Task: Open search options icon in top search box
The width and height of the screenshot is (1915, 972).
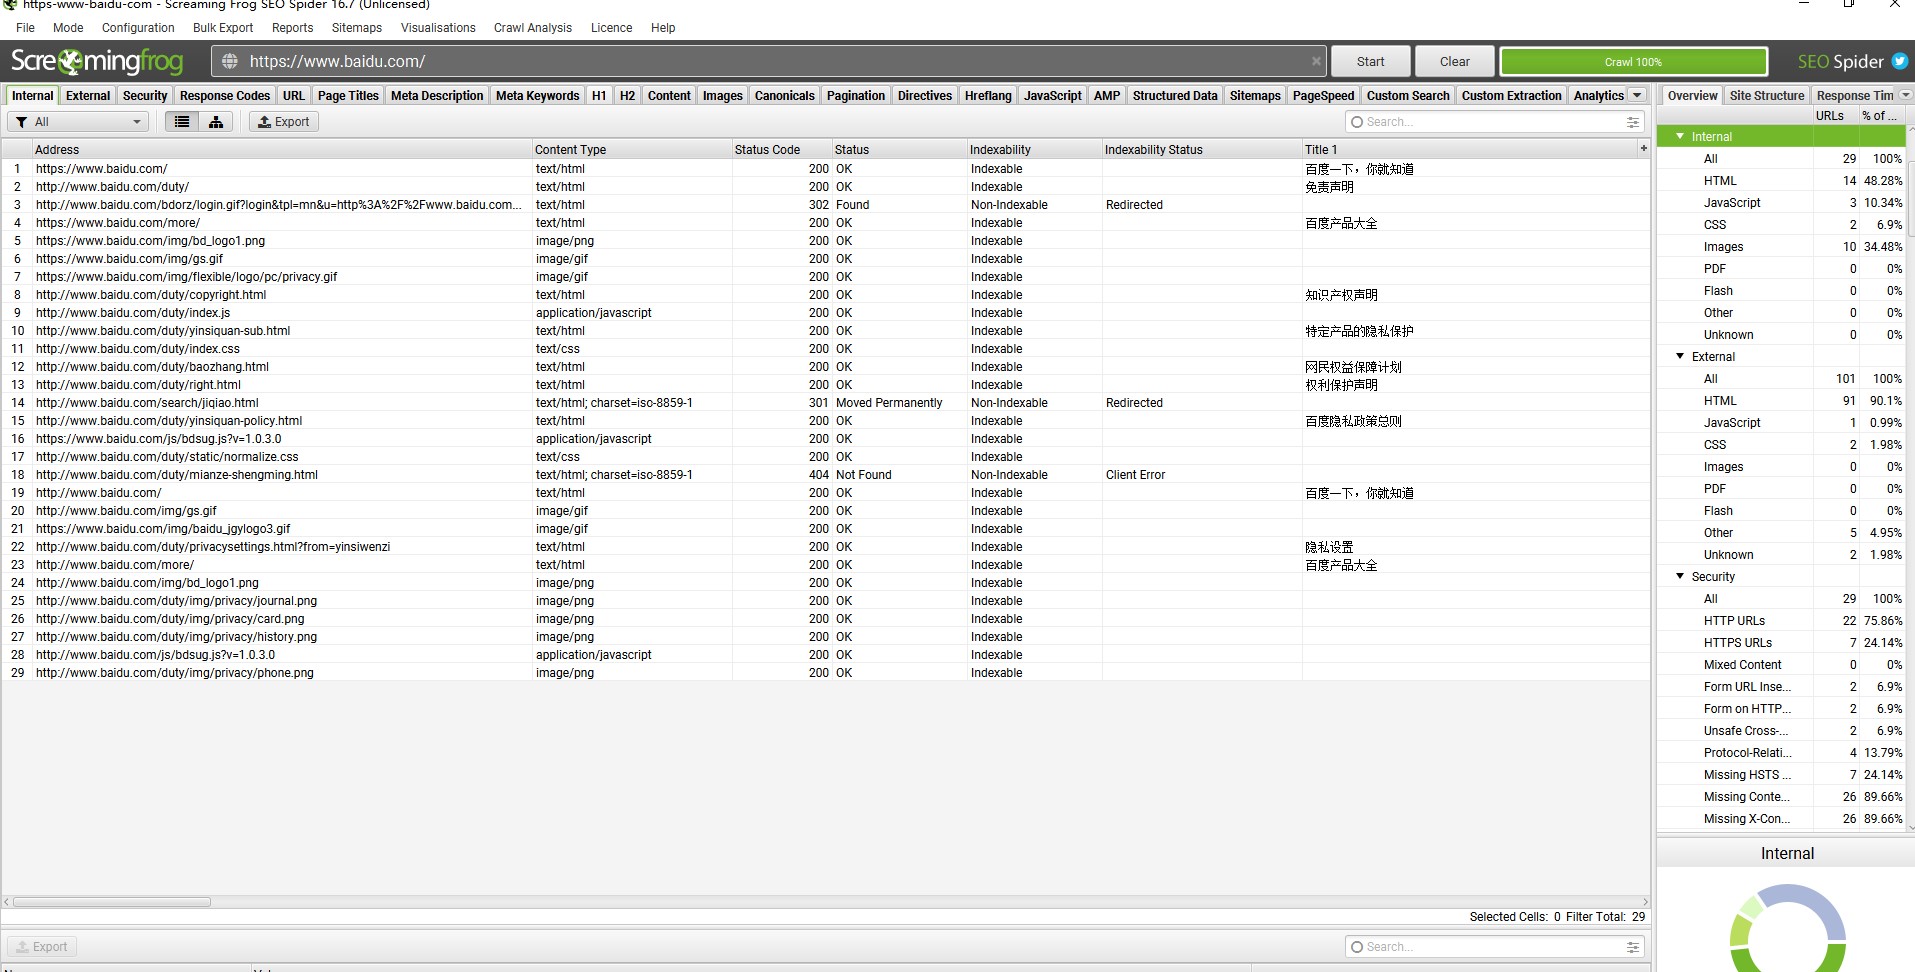Action: point(1633,122)
